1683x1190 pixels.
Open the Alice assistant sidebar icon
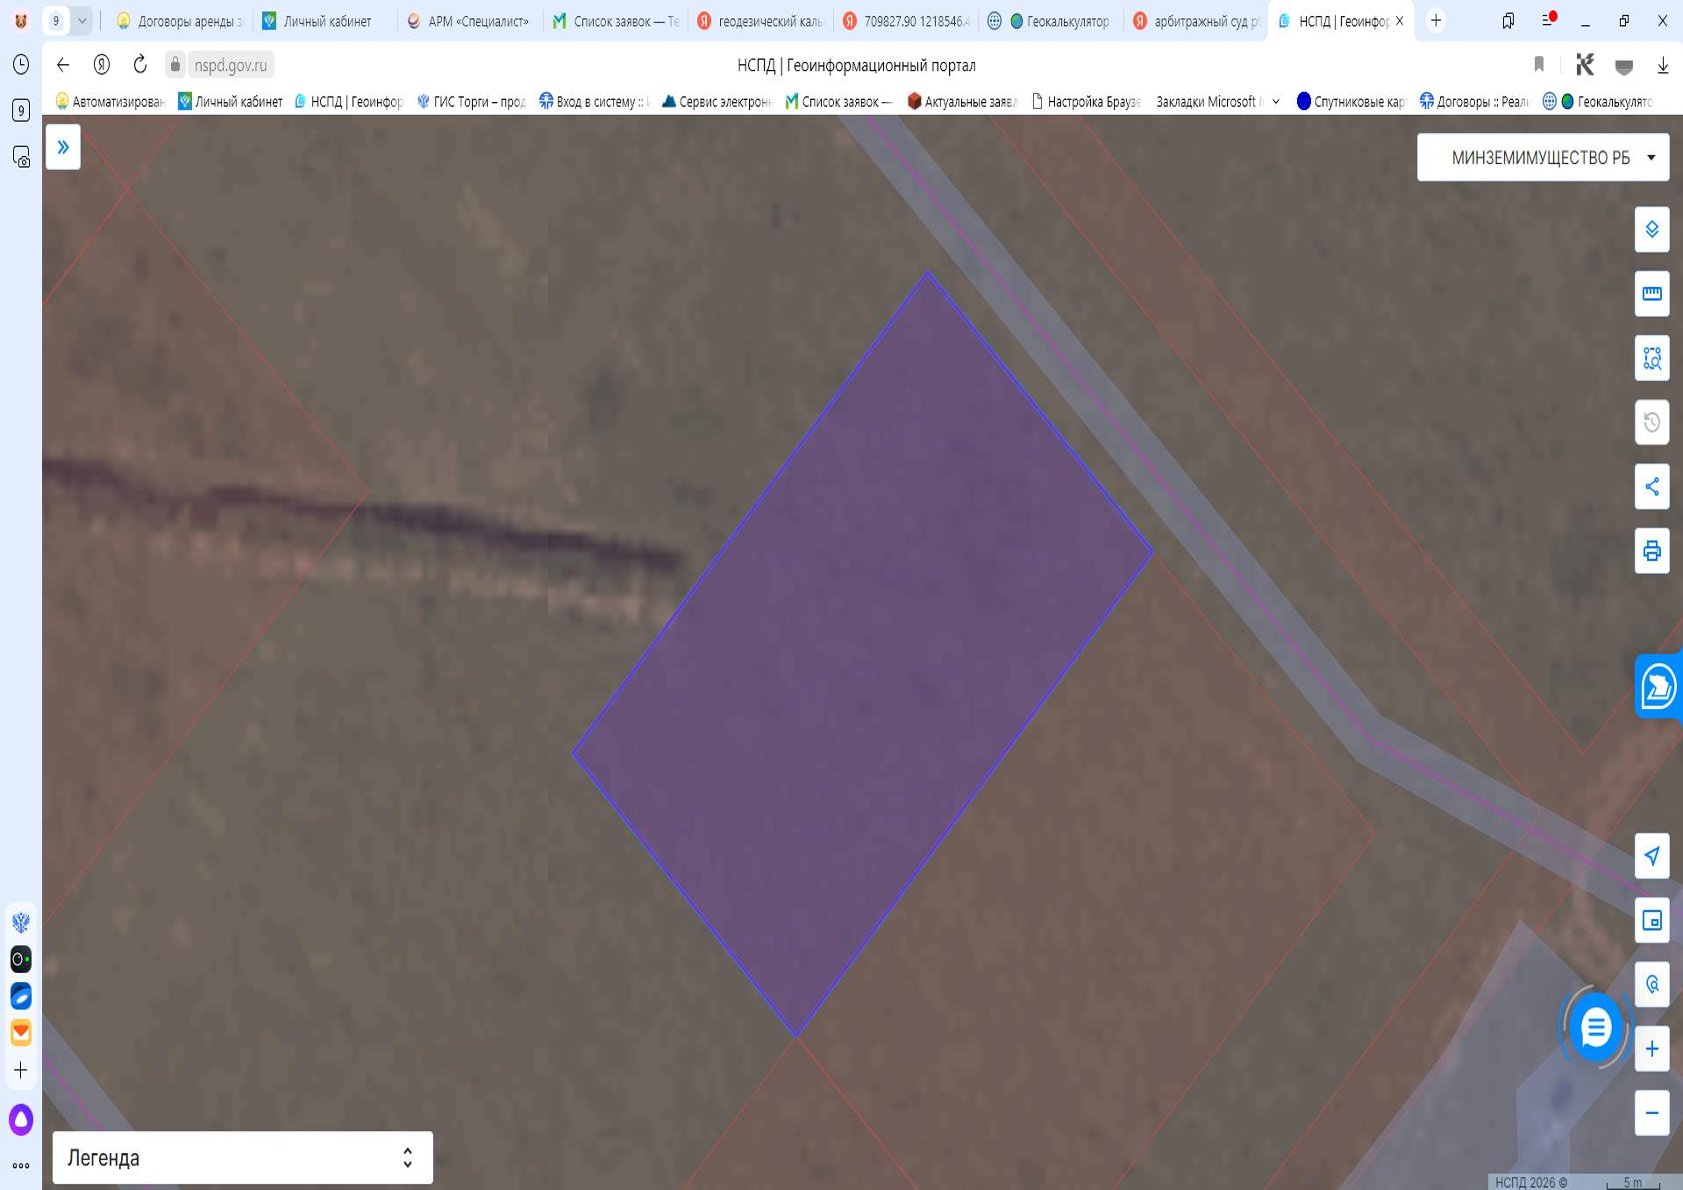coord(21,1119)
